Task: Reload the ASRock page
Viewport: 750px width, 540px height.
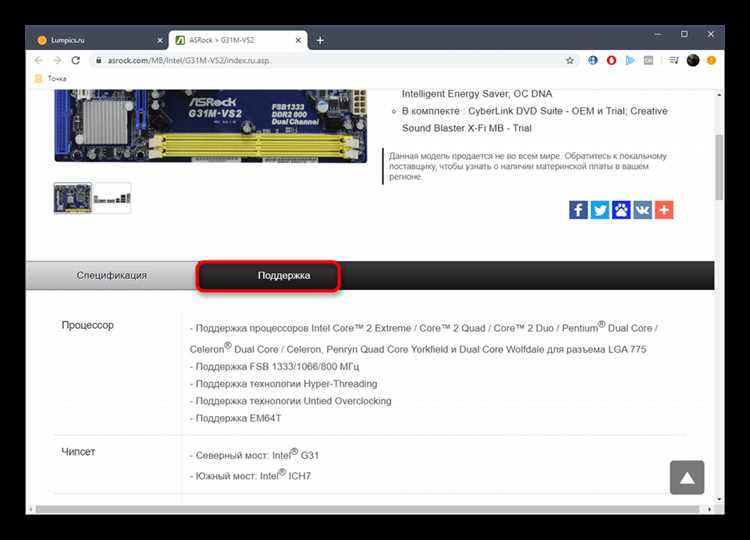Action: coord(76,60)
